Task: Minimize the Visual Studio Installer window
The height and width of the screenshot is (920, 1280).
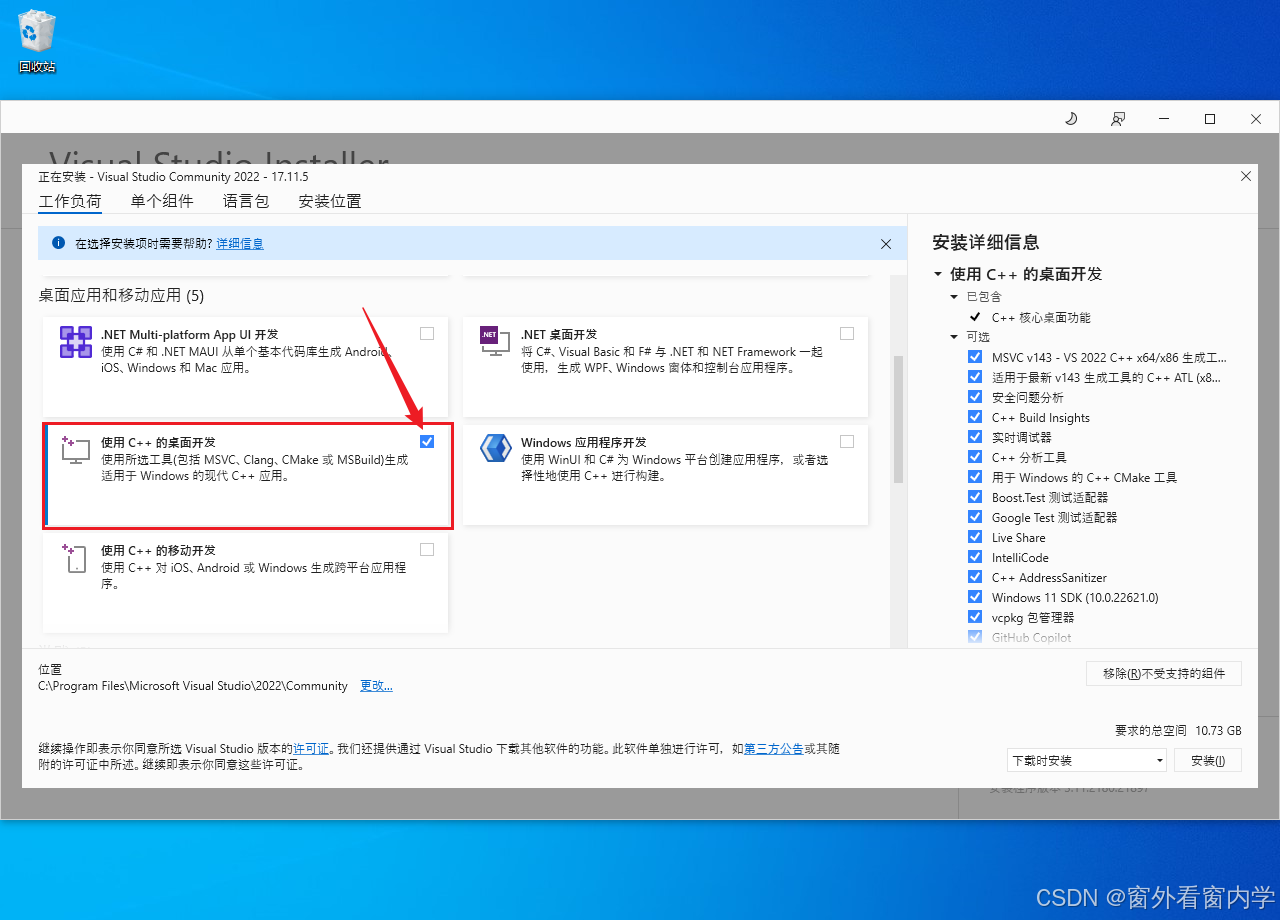Action: pos(1164,119)
